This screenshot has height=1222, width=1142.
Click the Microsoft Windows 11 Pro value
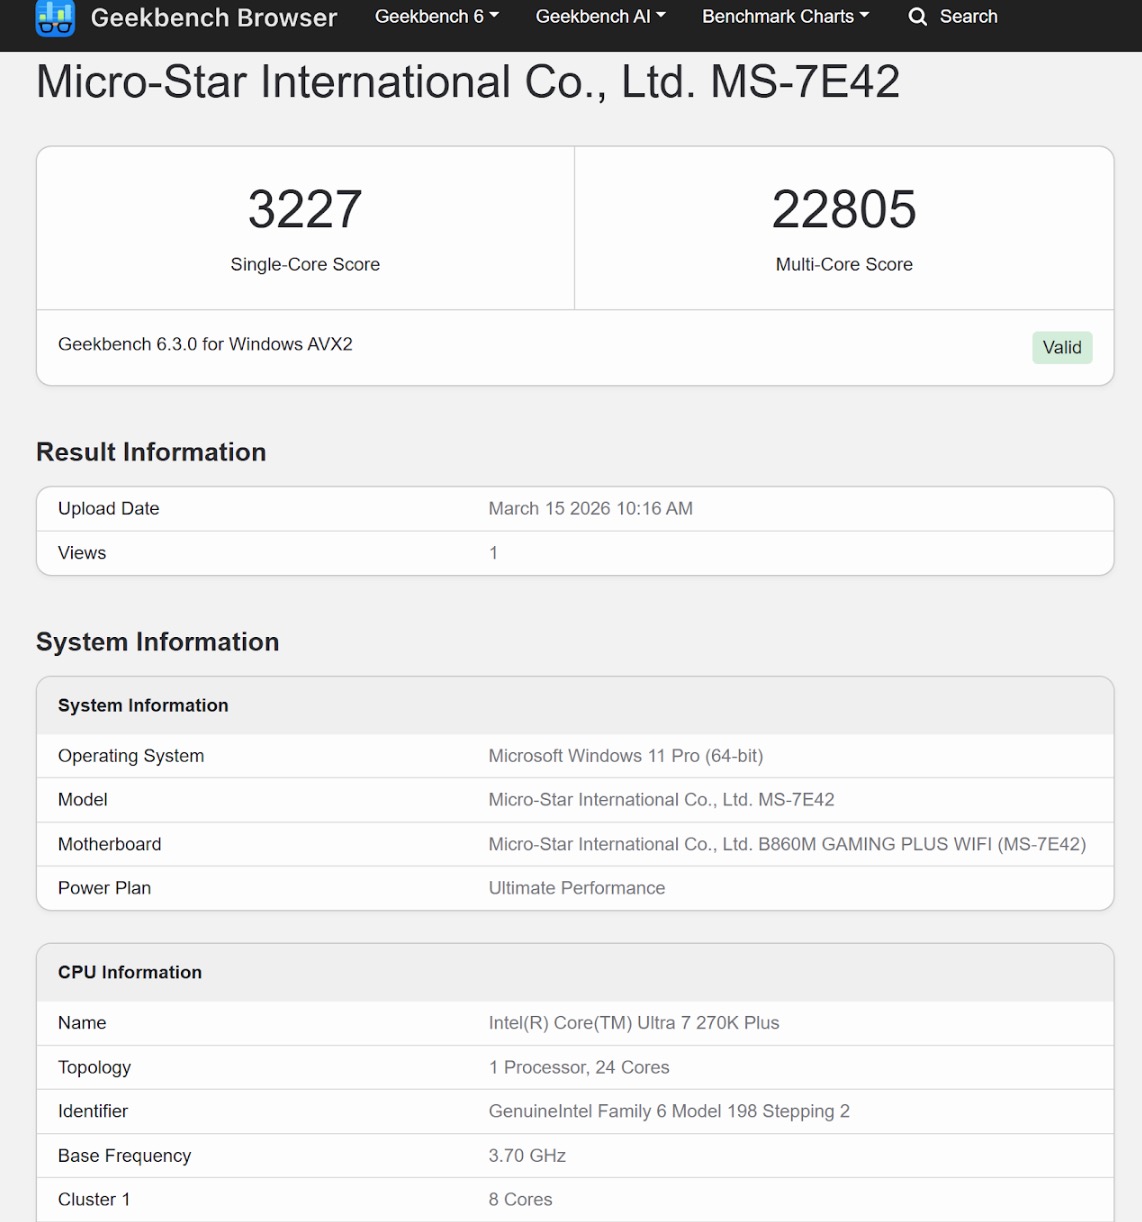click(625, 757)
